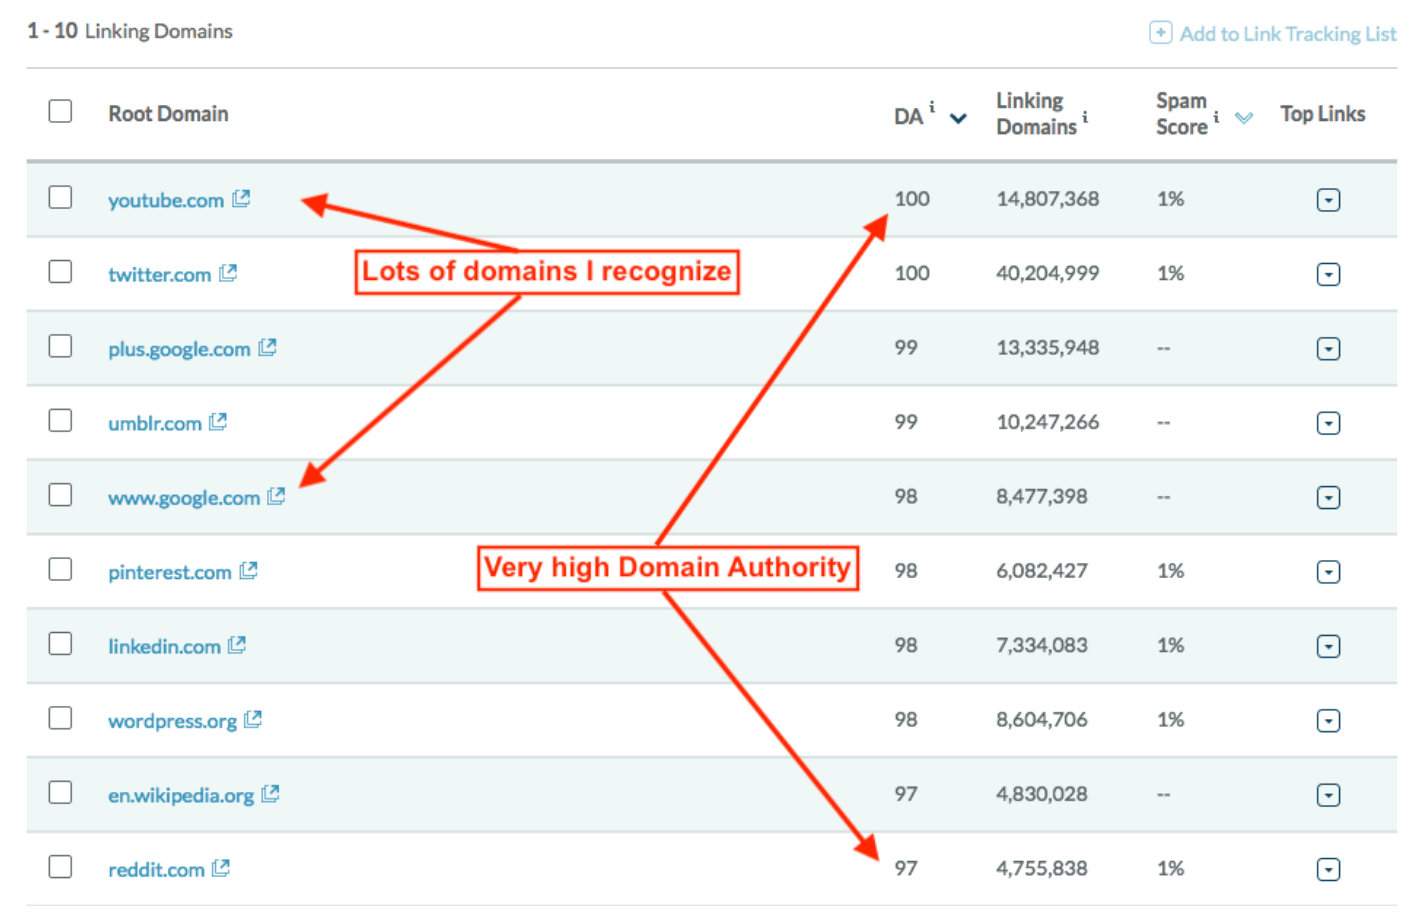
Task: Select the 6,082,427 linking domains value
Action: click(1041, 570)
